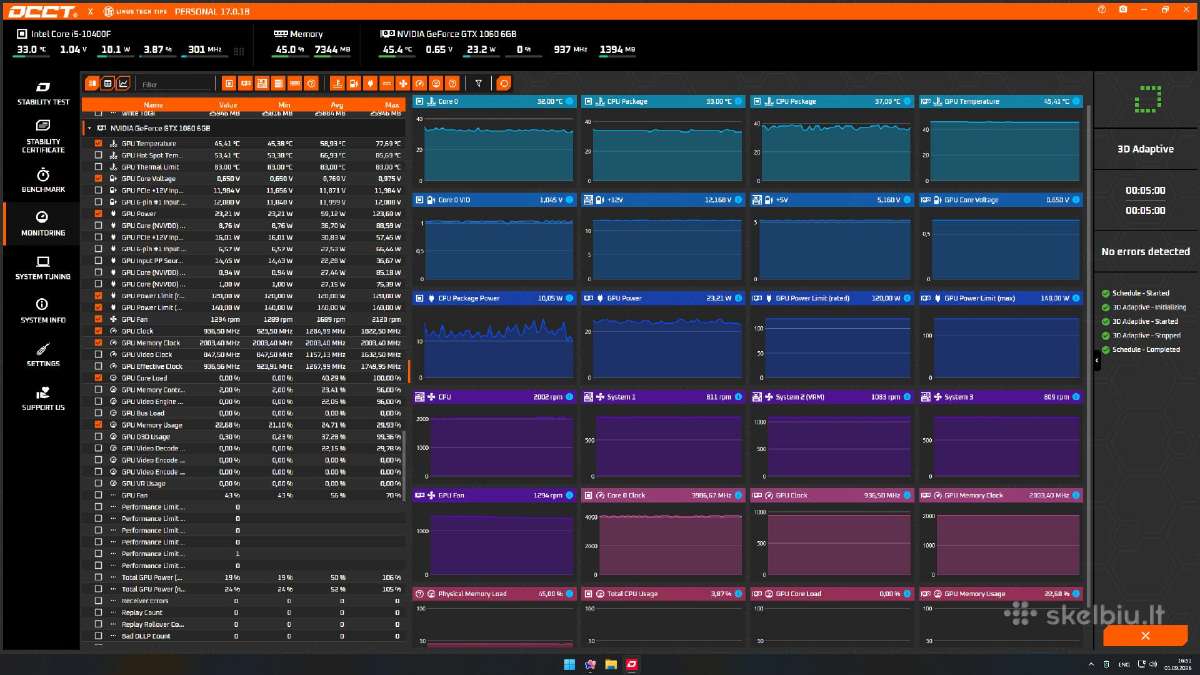Toggle the clock gauge sensor type filter
Image resolution: width=1200 pixels, height=675 pixels.
click(420, 84)
